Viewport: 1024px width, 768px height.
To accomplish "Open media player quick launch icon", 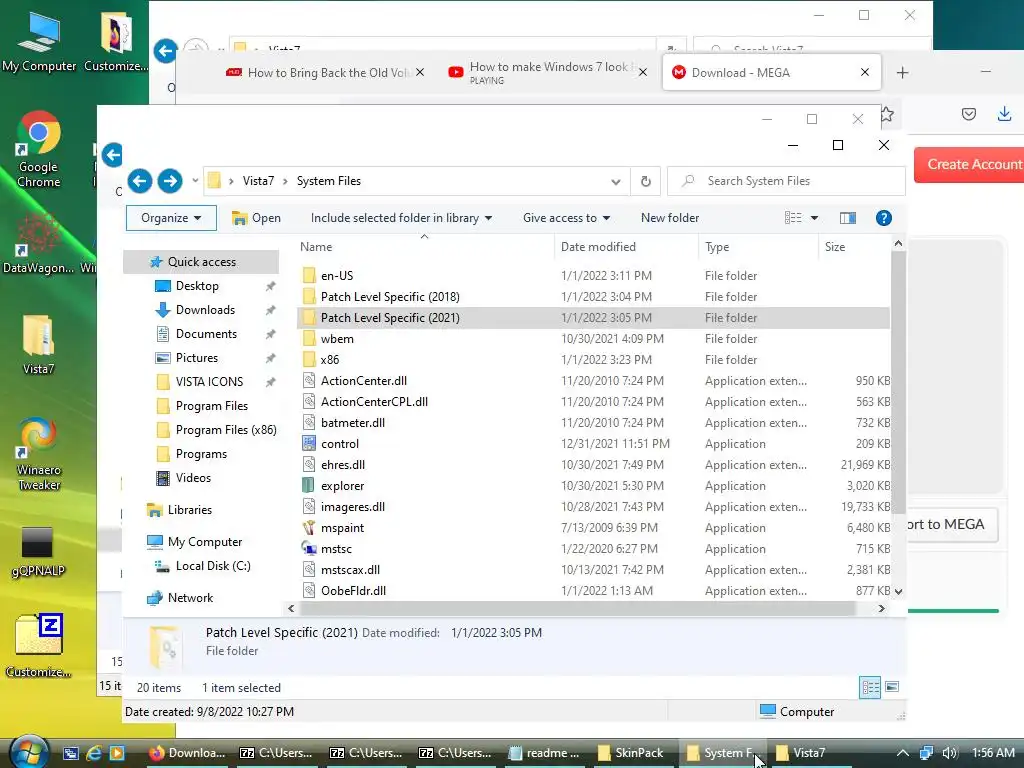I will pyautogui.click(x=117, y=753).
